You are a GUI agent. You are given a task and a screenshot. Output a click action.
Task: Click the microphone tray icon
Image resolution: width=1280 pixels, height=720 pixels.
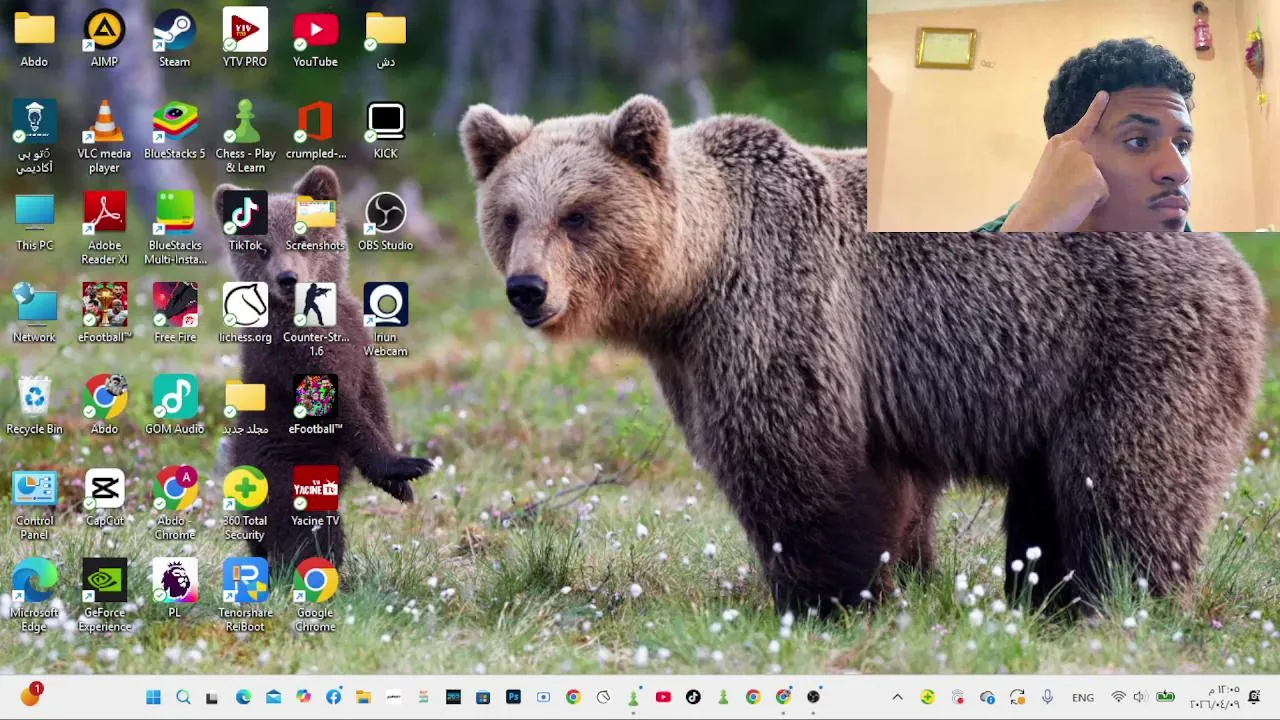point(1047,697)
